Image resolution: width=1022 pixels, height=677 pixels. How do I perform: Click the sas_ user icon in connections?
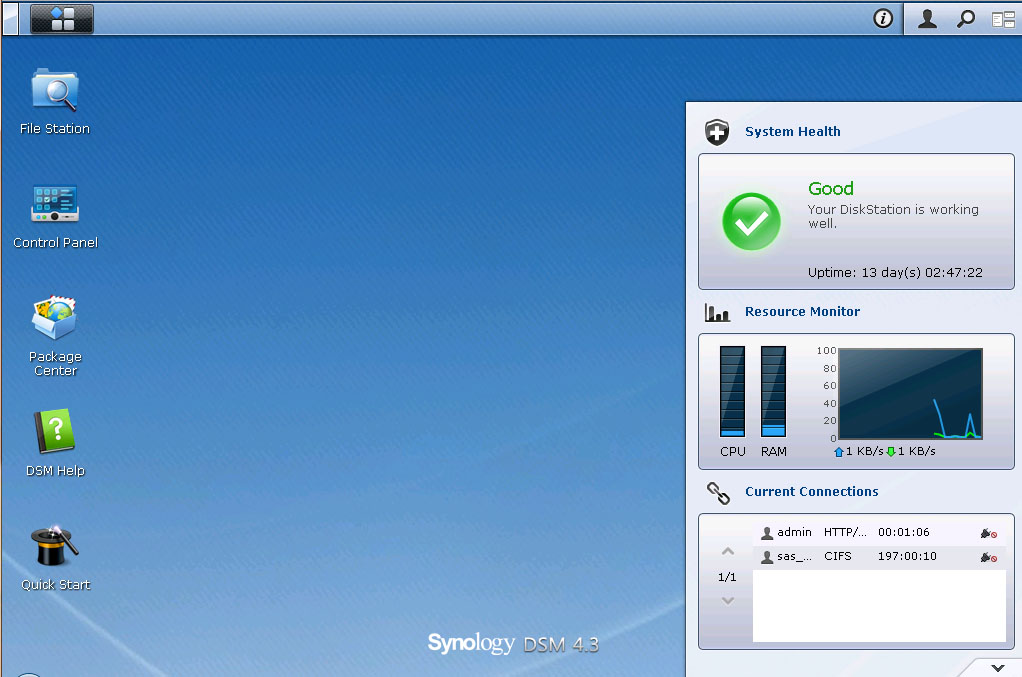pyautogui.click(x=767, y=556)
